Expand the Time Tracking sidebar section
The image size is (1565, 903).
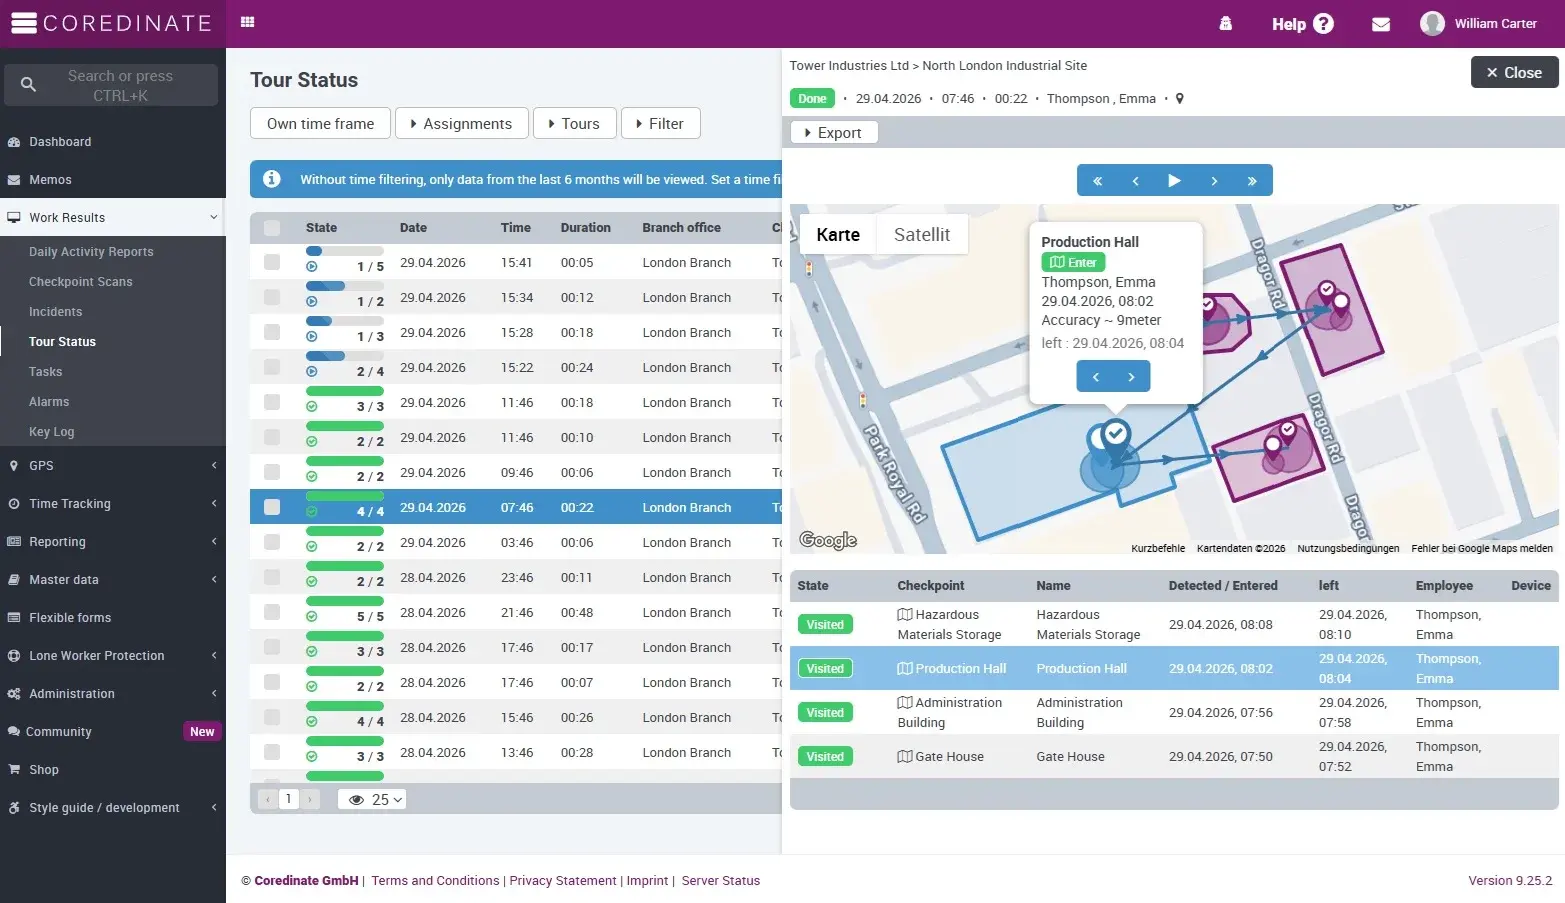(213, 504)
